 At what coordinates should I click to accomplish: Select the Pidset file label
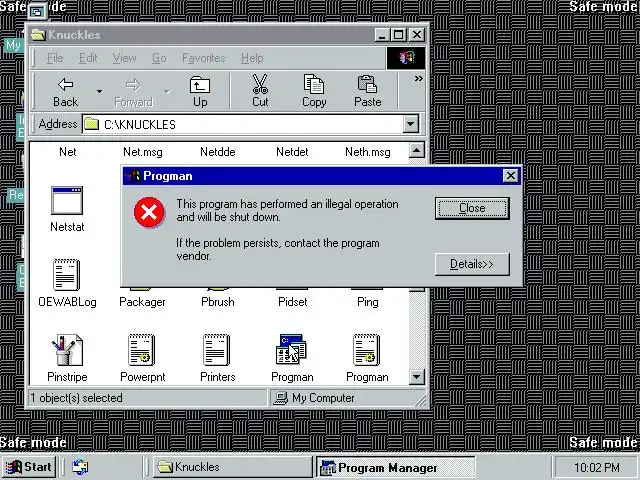click(x=293, y=302)
